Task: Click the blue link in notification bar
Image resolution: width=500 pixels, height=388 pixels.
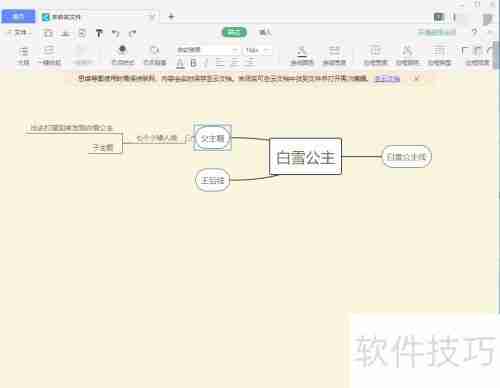Action: [x=387, y=79]
